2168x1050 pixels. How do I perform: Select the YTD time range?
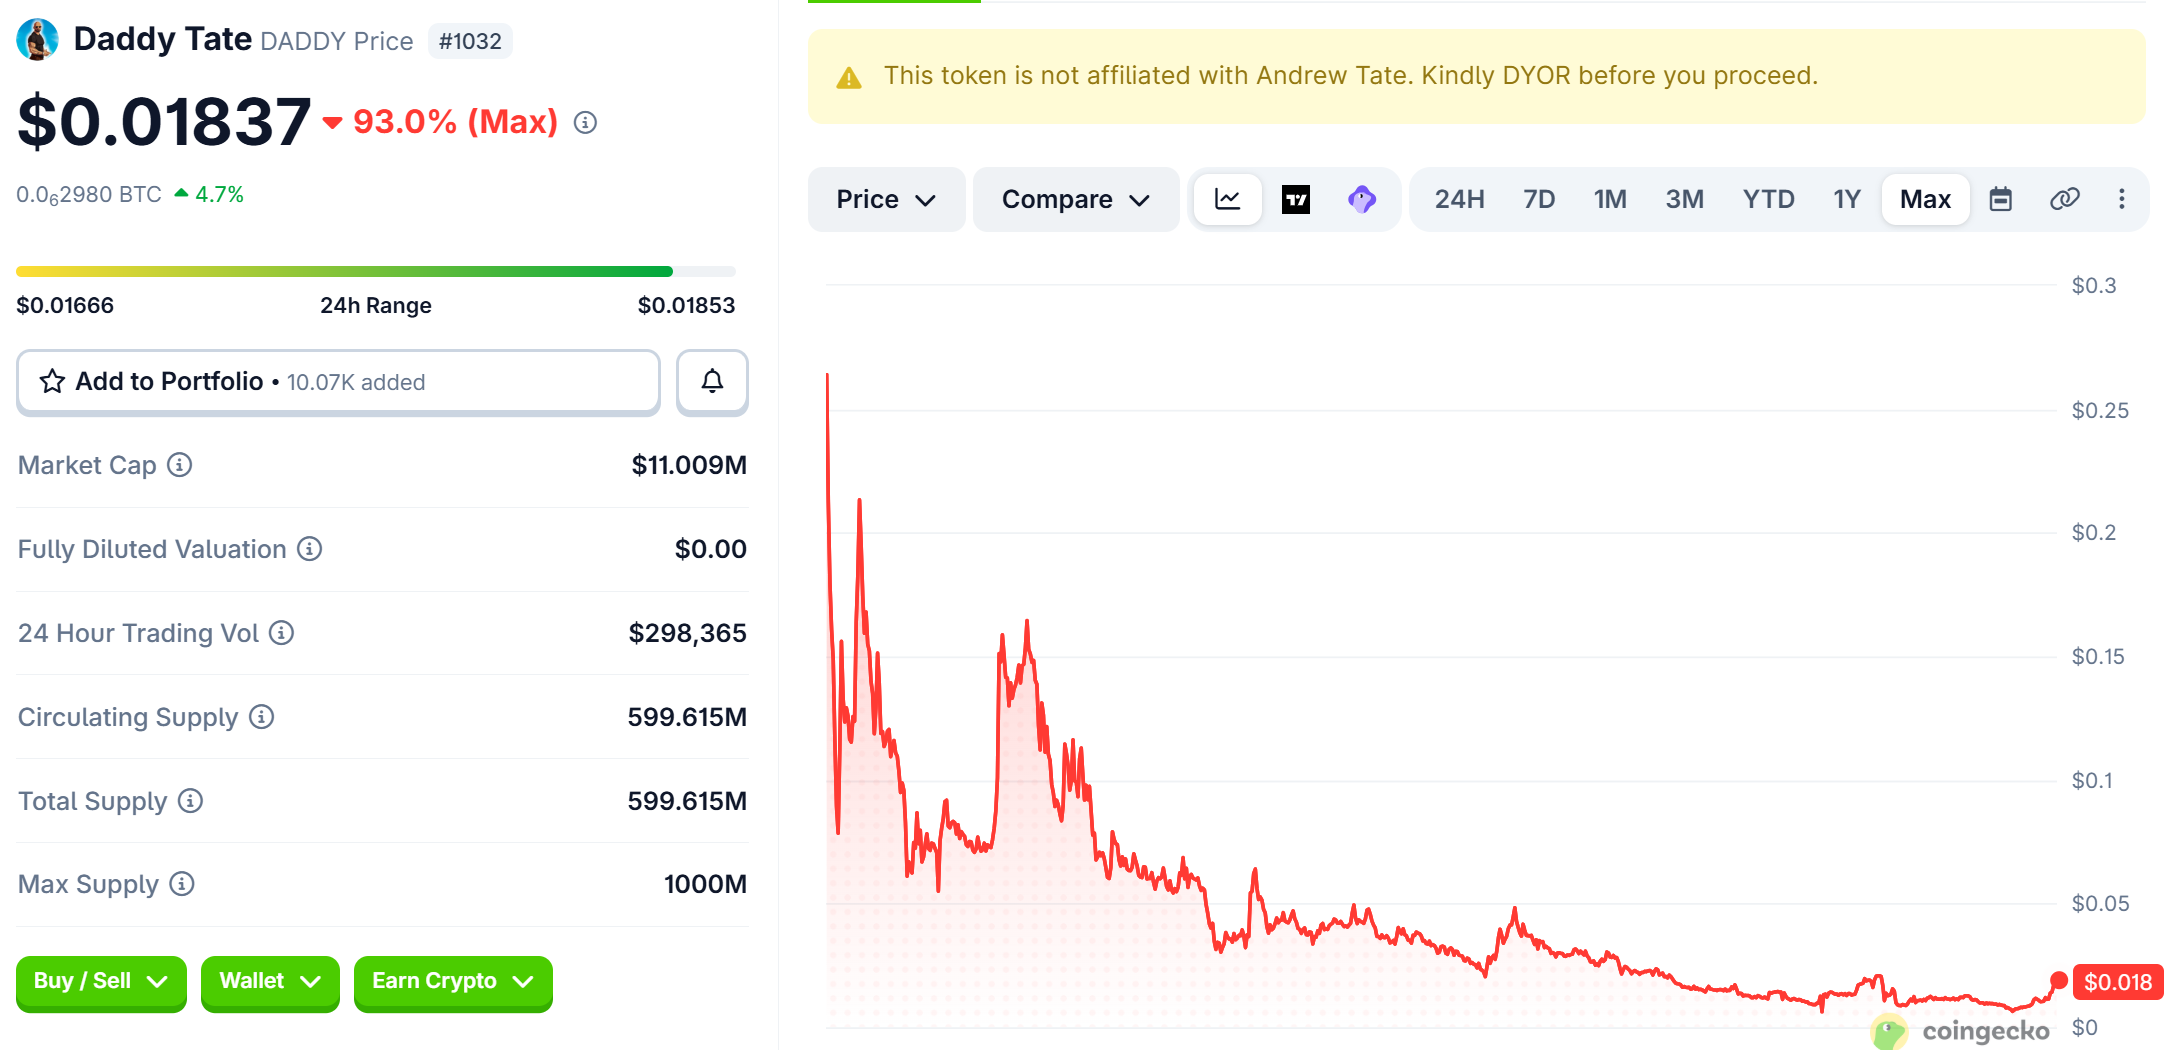1768,199
